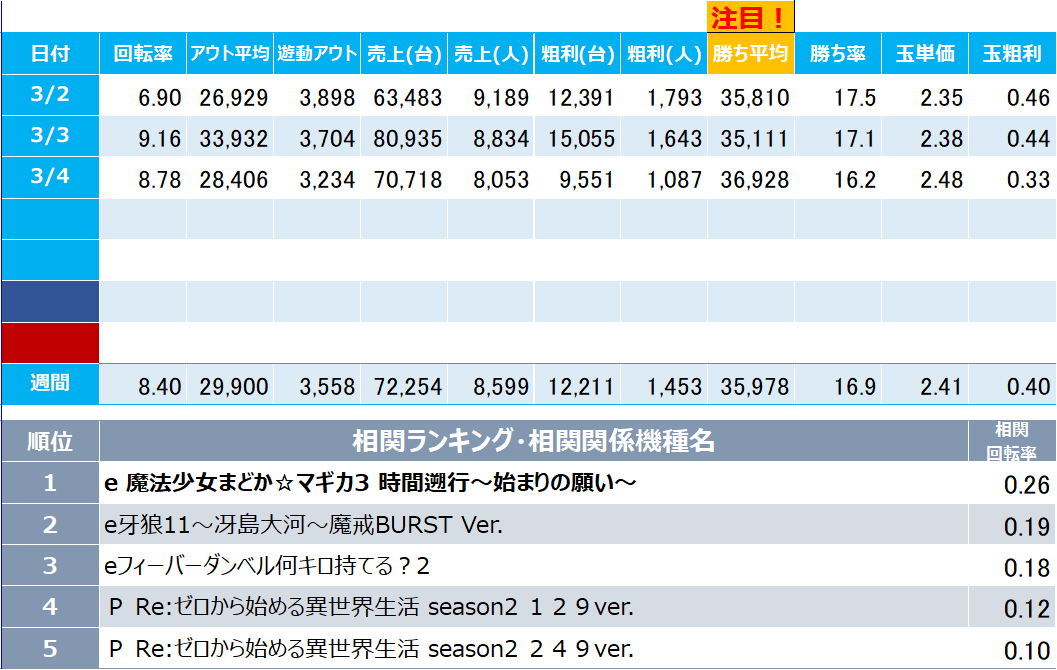Viewport: 1057px width, 670px height.
Task: Click the 売上(台) value 80,935
Action: click(403, 138)
